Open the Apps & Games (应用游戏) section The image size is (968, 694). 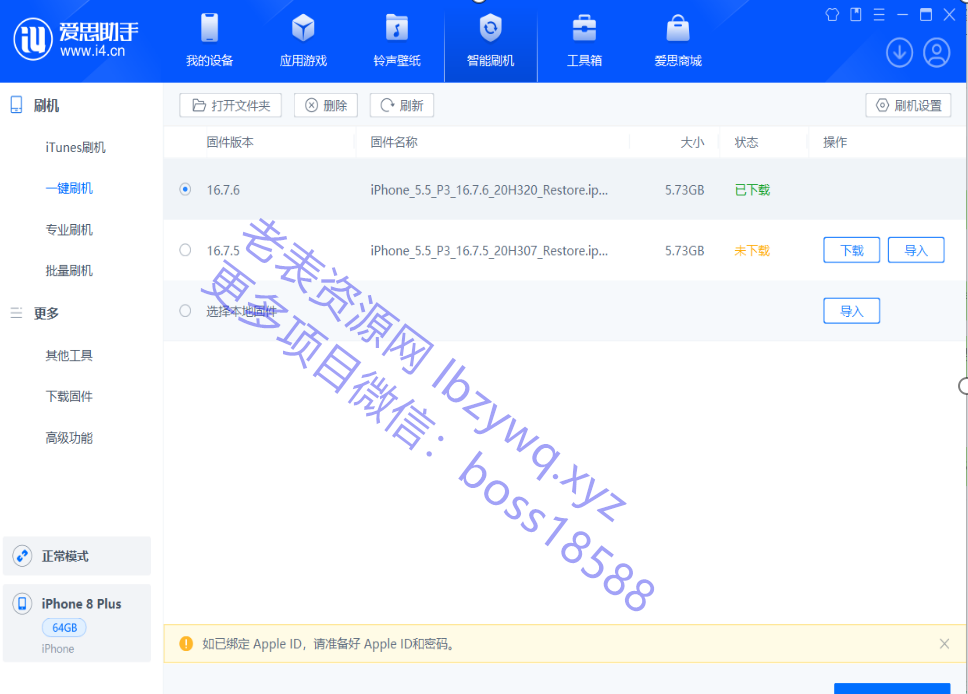tap(303, 41)
